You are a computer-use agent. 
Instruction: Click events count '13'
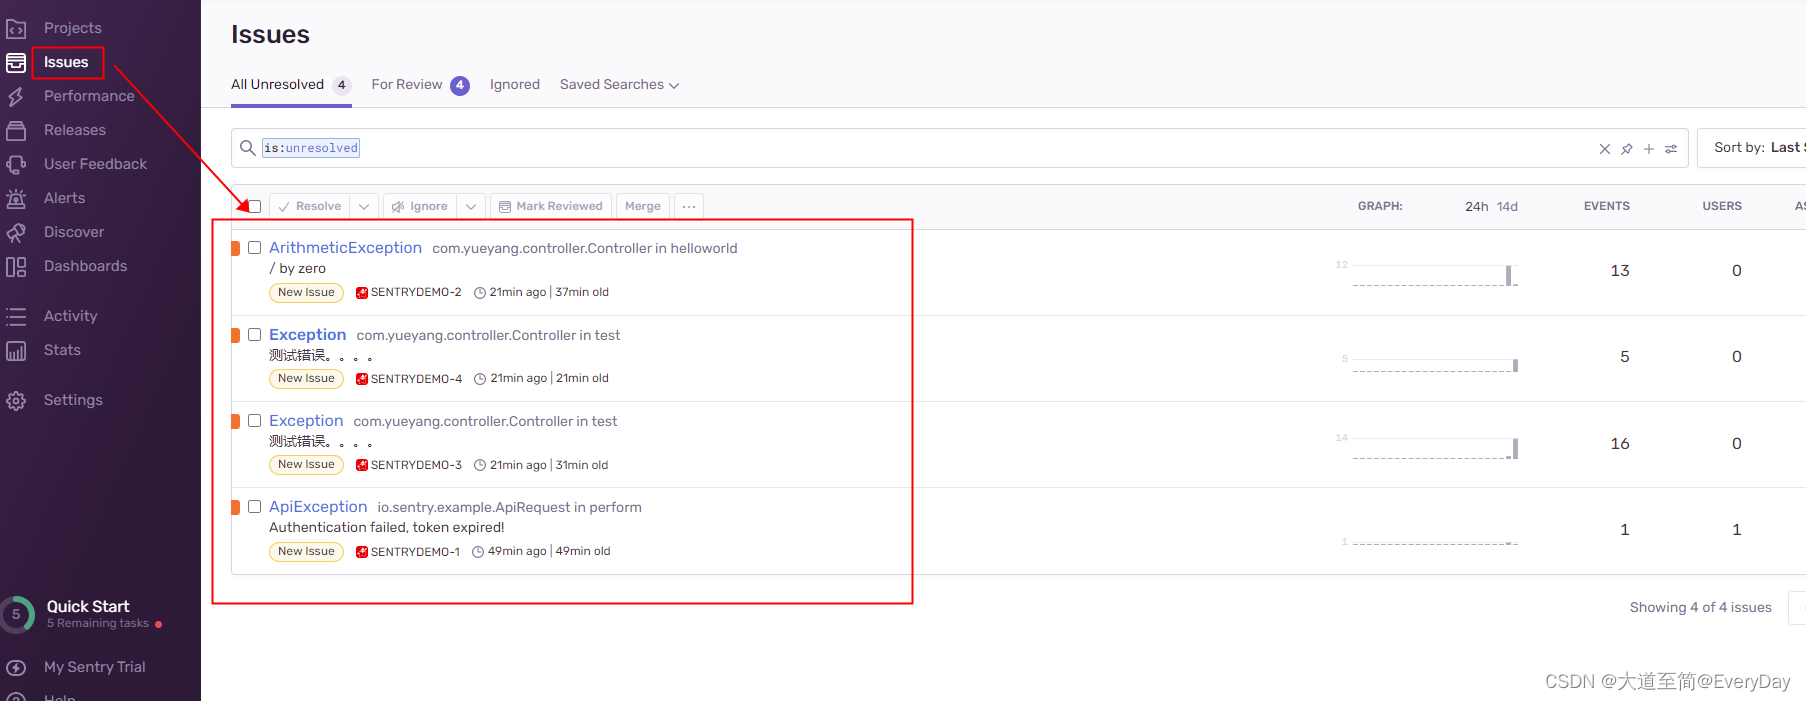coord(1620,270)
